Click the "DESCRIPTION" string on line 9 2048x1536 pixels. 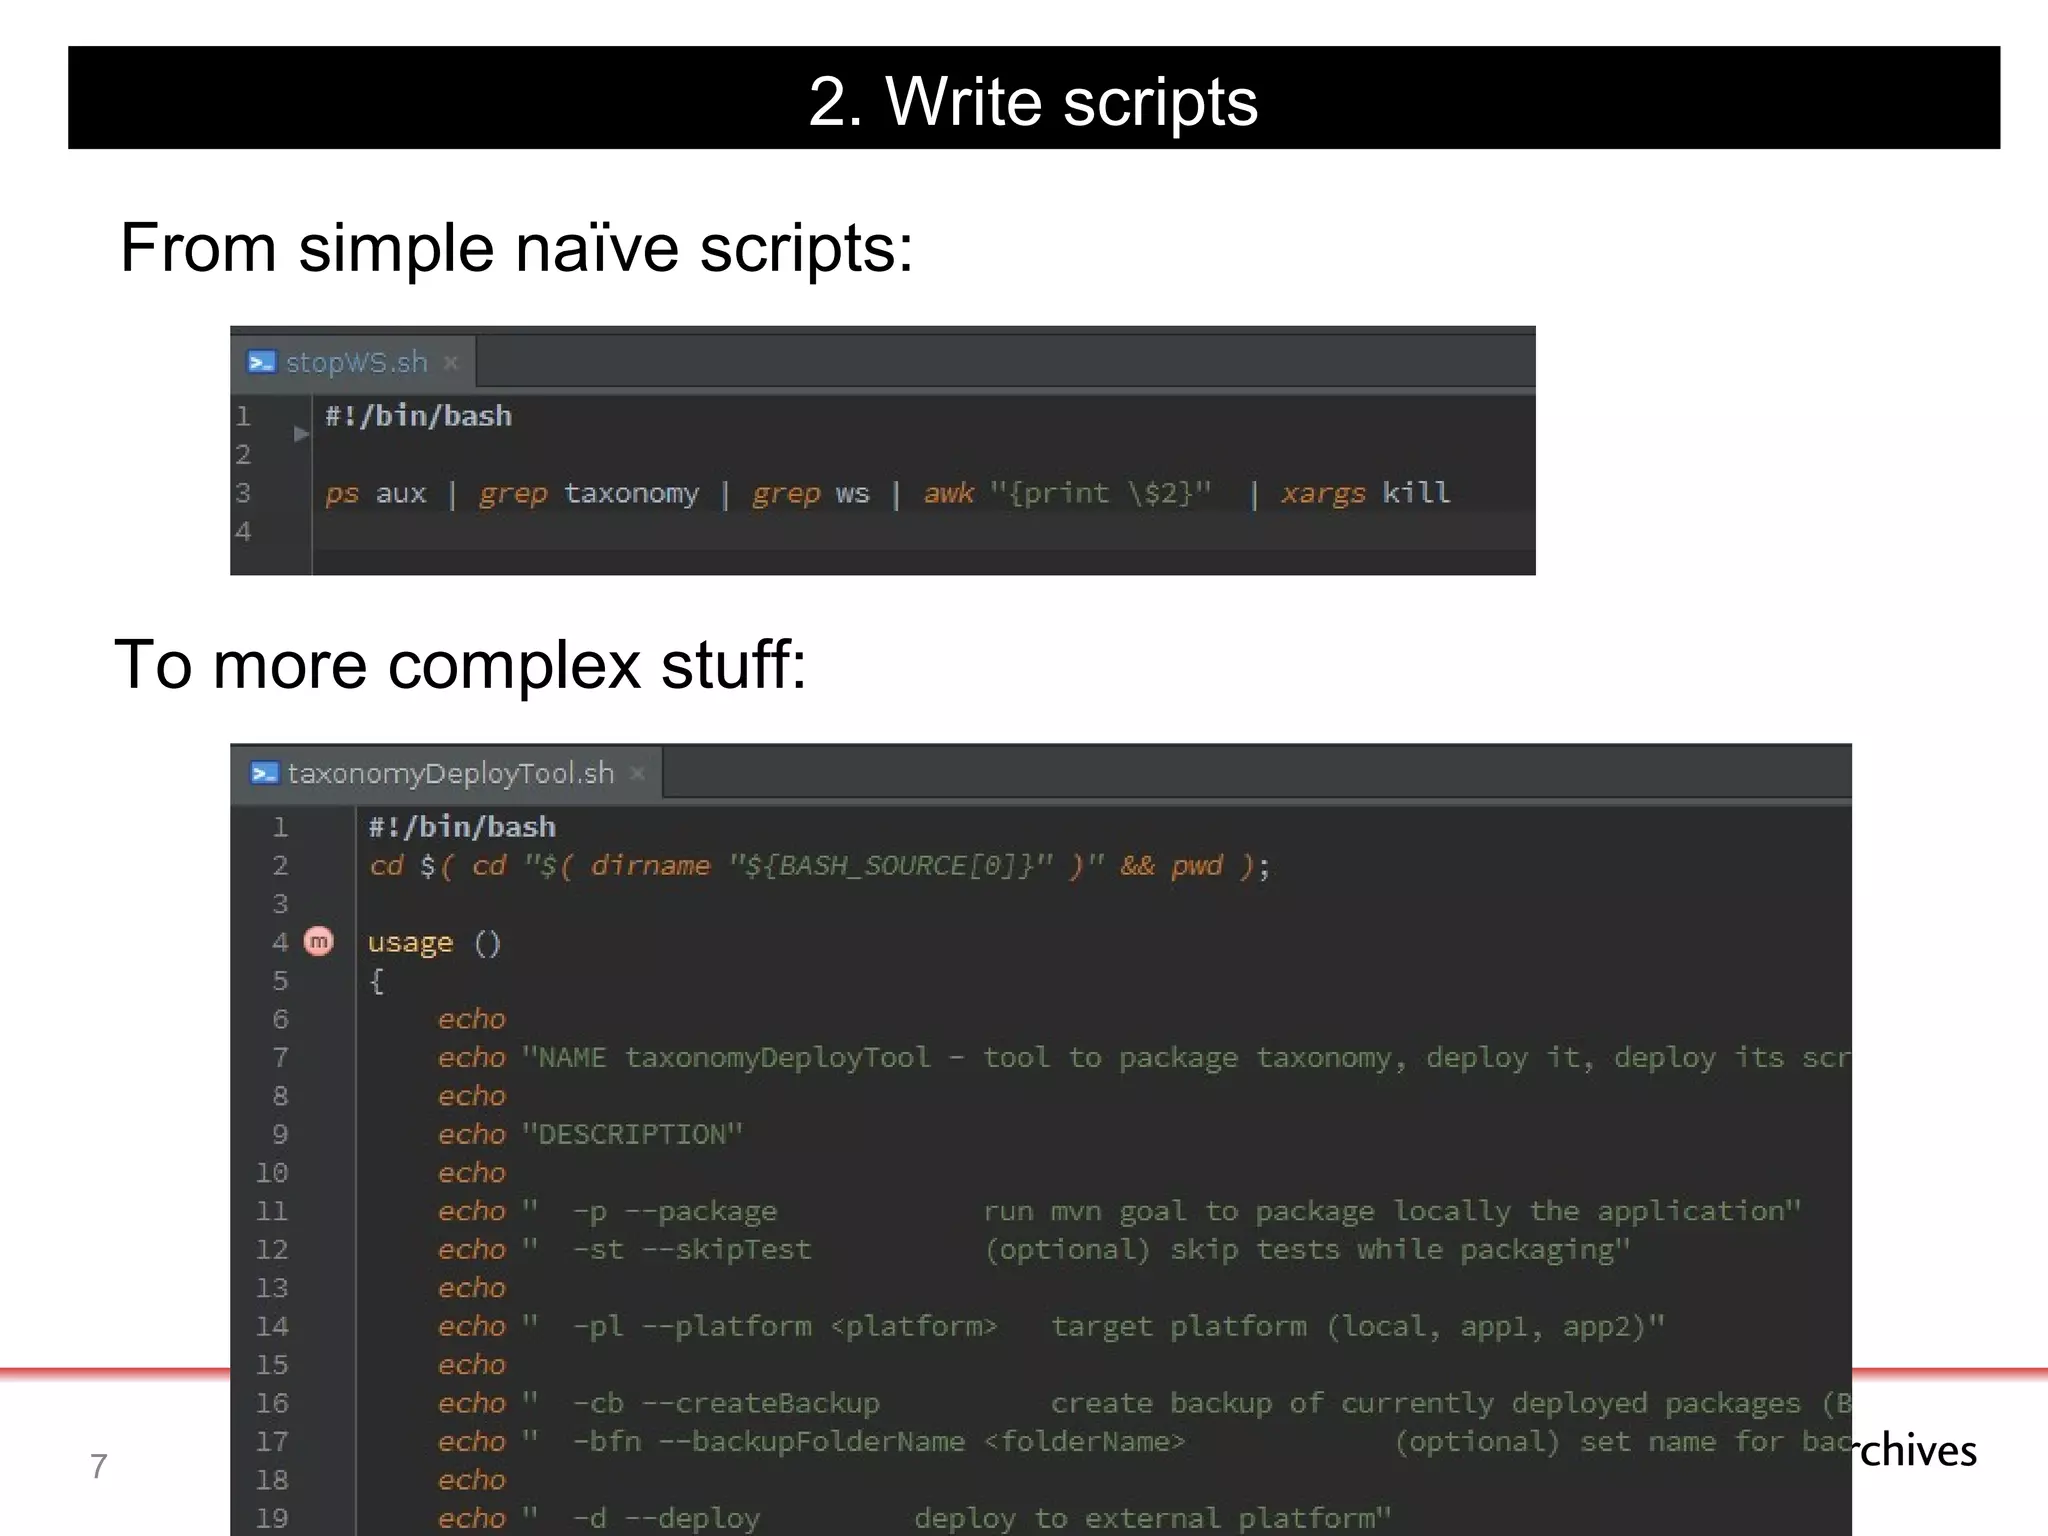pos(632,1135)
